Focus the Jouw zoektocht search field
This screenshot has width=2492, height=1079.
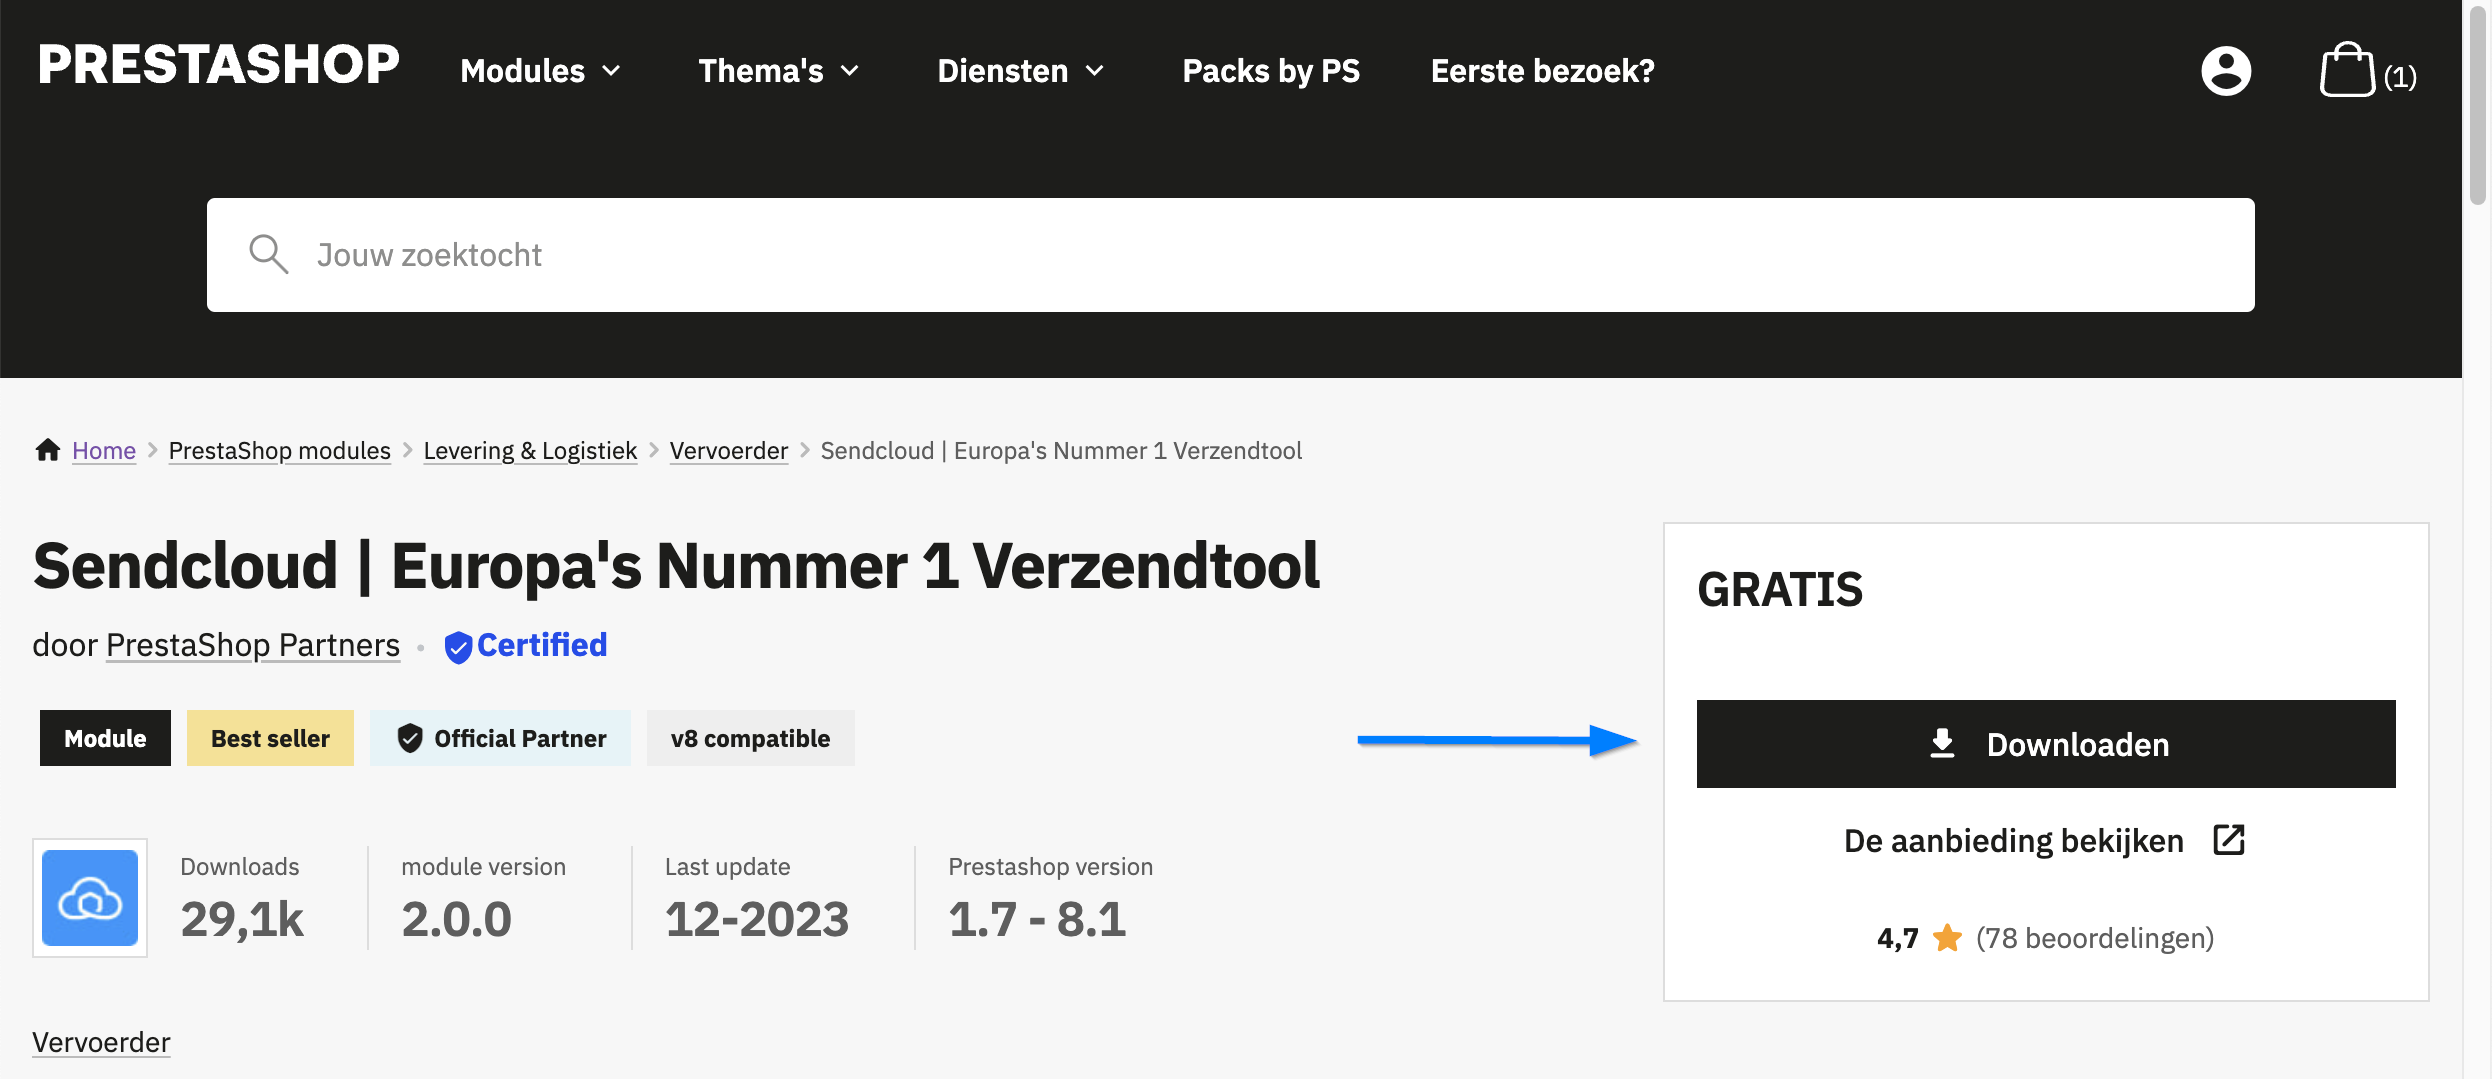1231,255
